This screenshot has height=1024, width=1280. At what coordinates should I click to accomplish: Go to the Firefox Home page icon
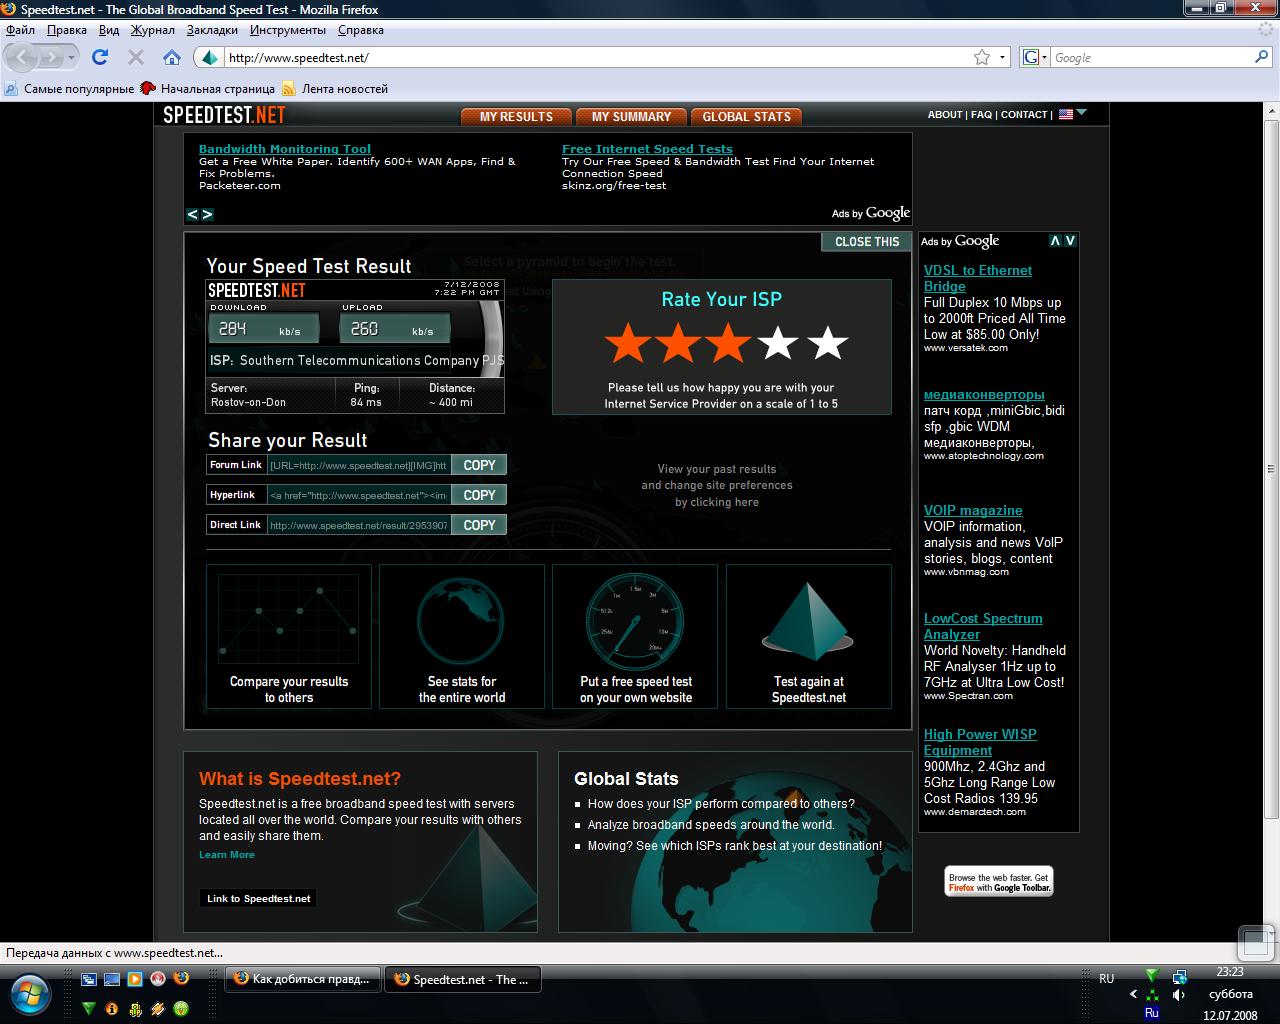pos(172,57)
